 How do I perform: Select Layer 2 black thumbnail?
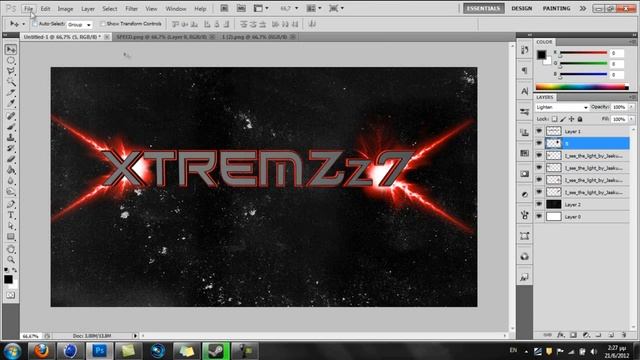(x=553, y=204)
